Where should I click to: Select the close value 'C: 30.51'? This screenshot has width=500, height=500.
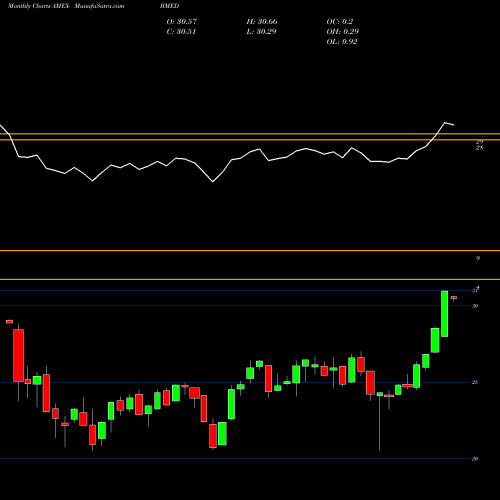[181, 32]
